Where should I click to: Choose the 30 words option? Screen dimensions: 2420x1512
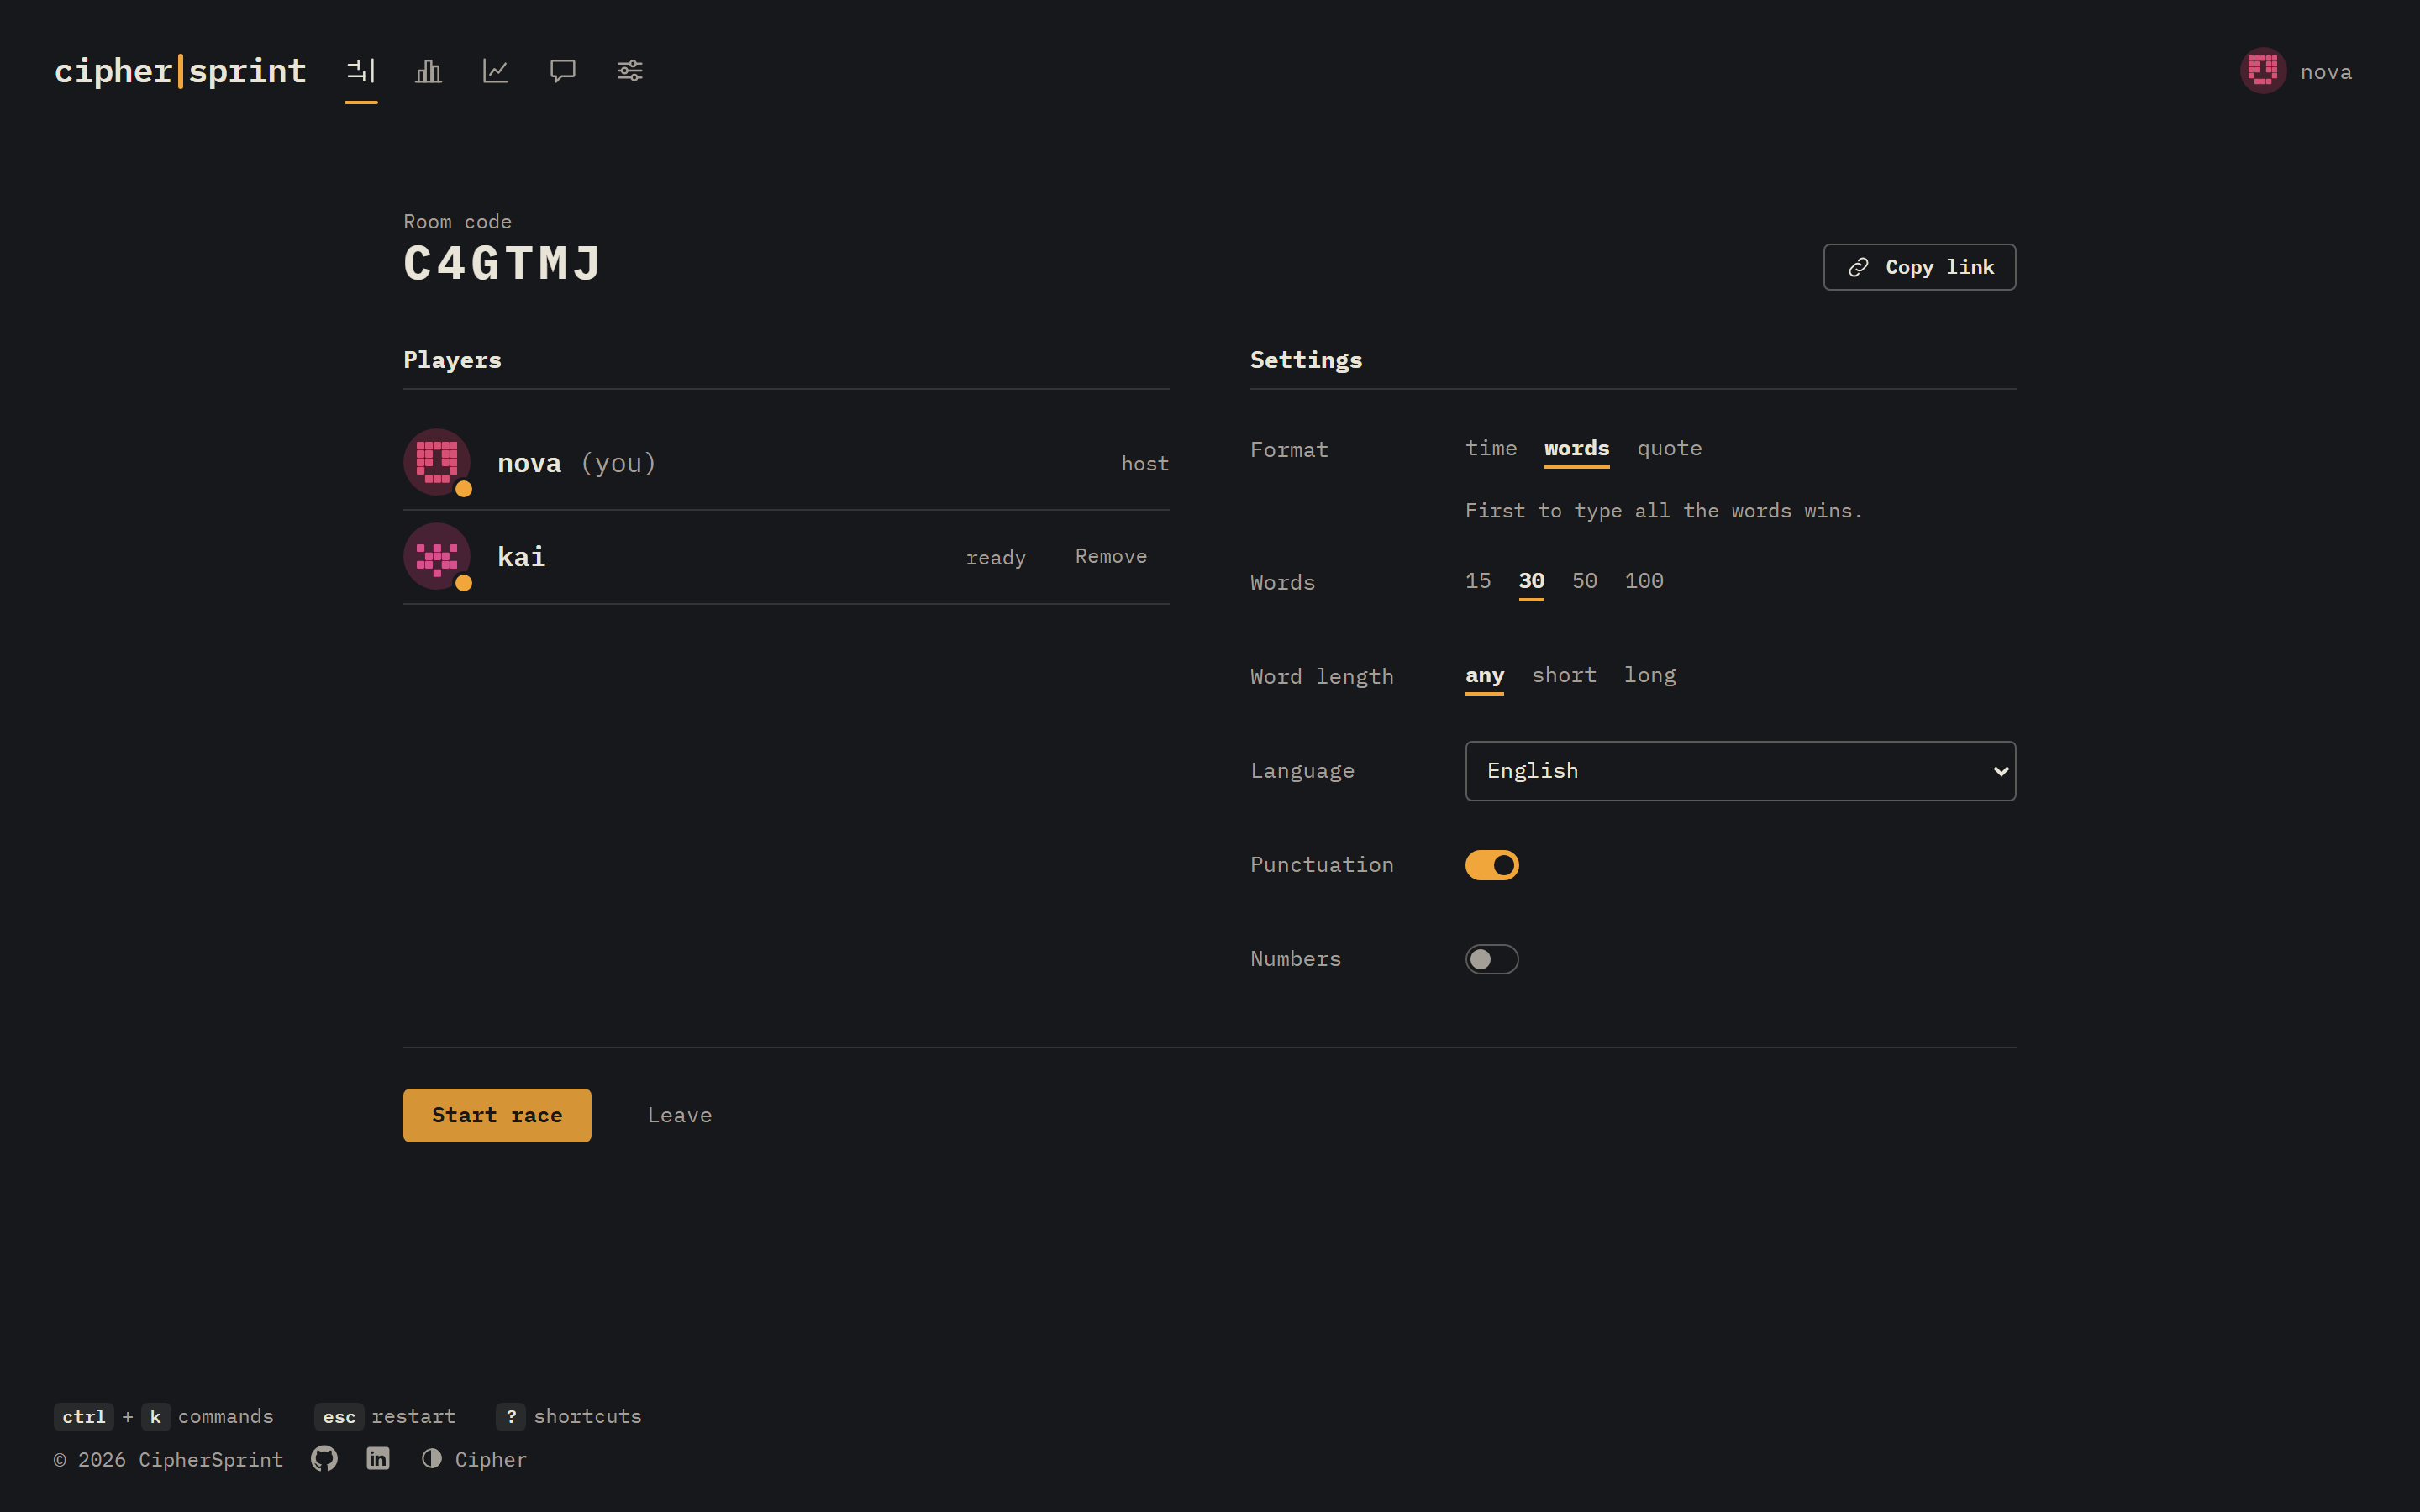(x=1531, y=581)
